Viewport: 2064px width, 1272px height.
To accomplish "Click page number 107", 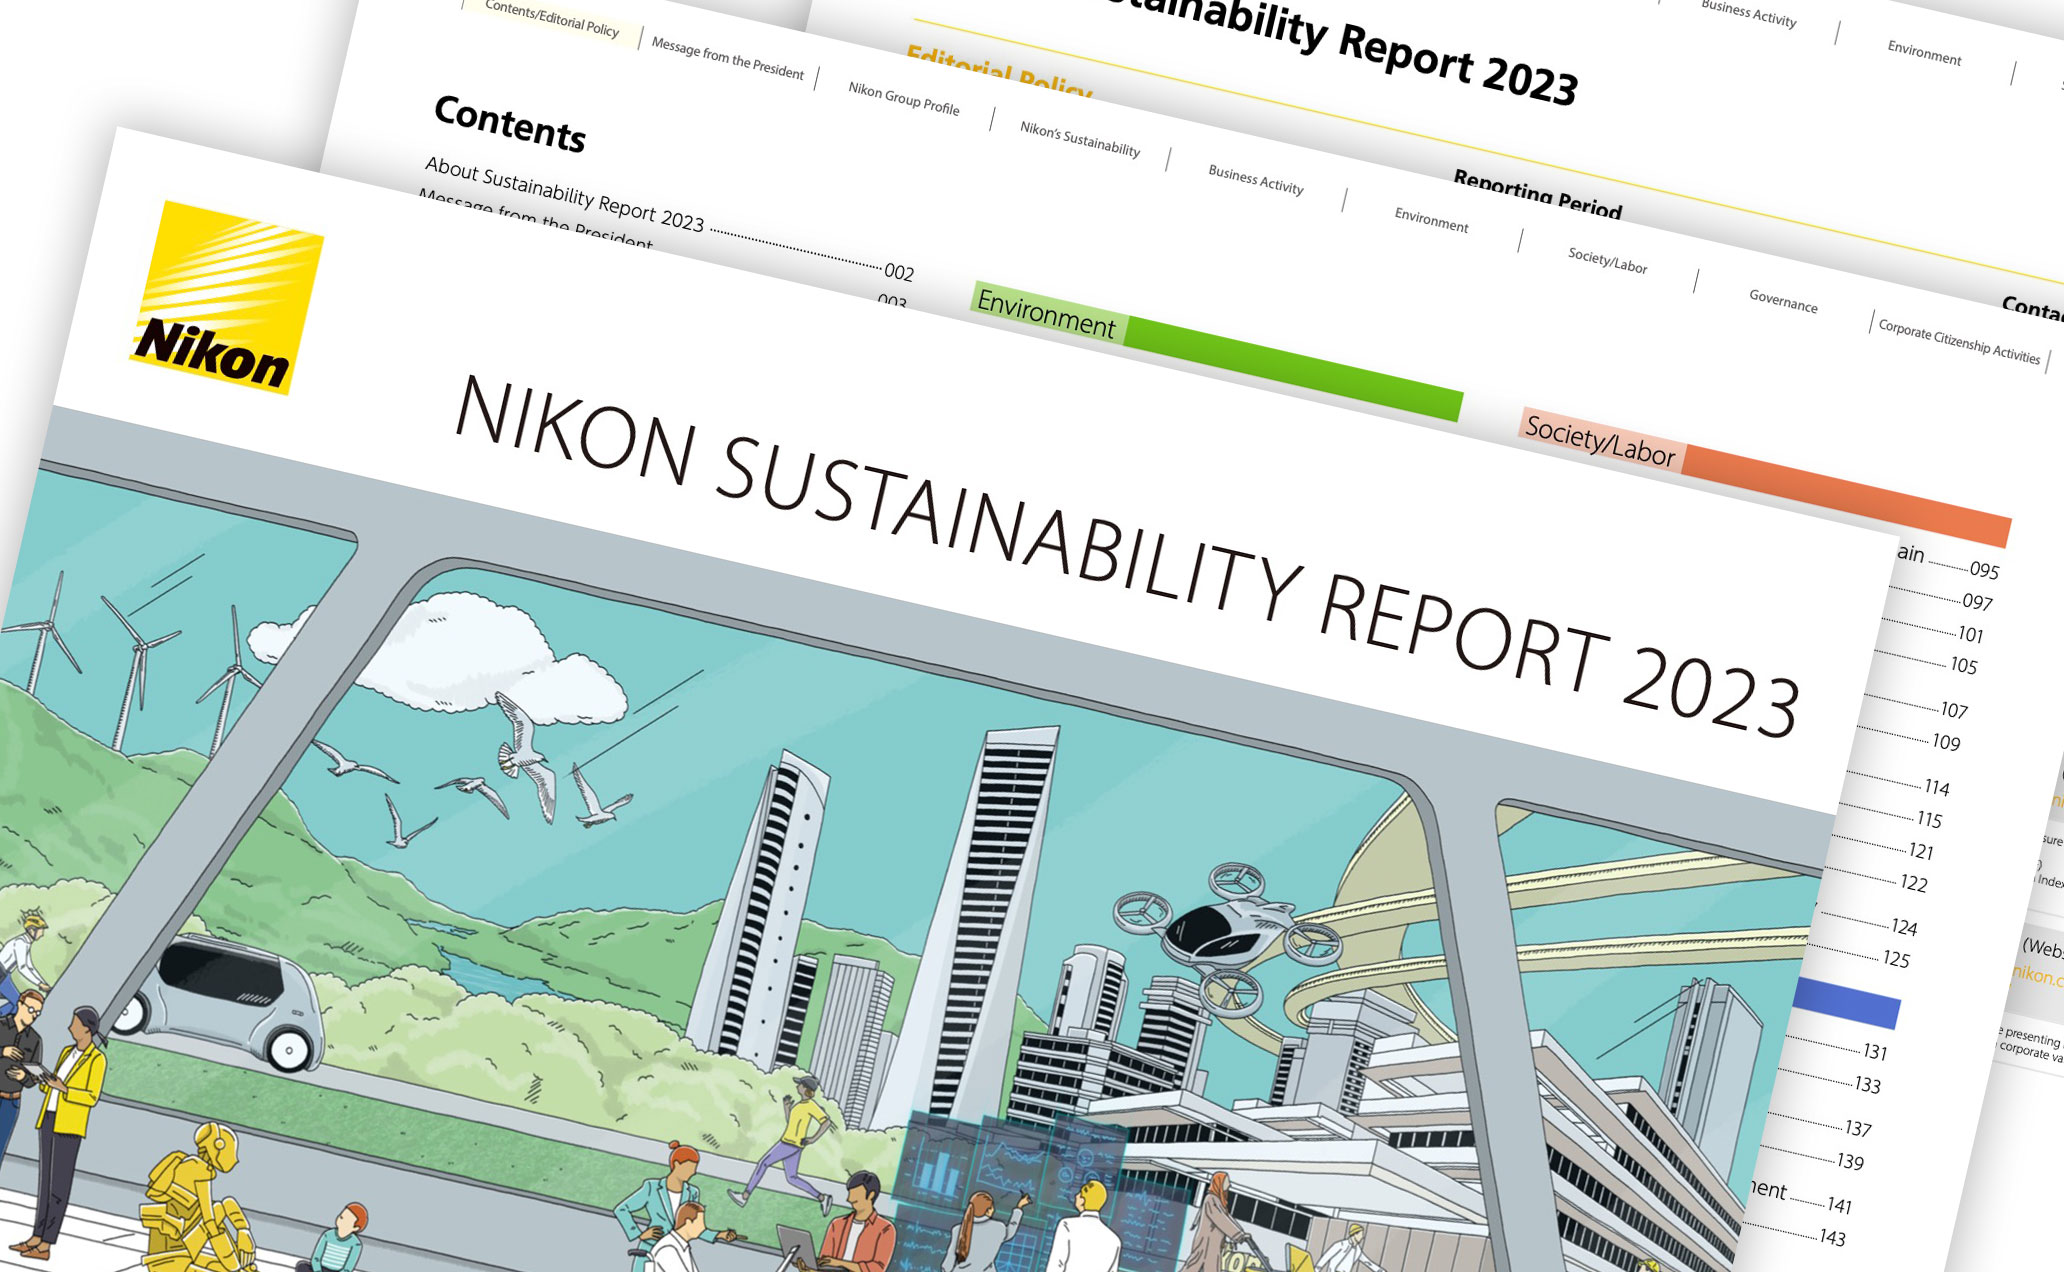I will [x=1954, y=710].
